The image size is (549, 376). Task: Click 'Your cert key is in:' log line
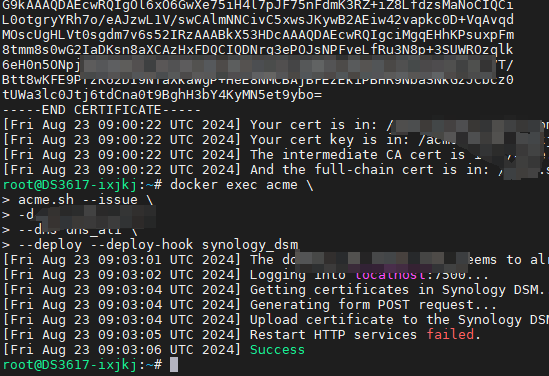point(329,140)
